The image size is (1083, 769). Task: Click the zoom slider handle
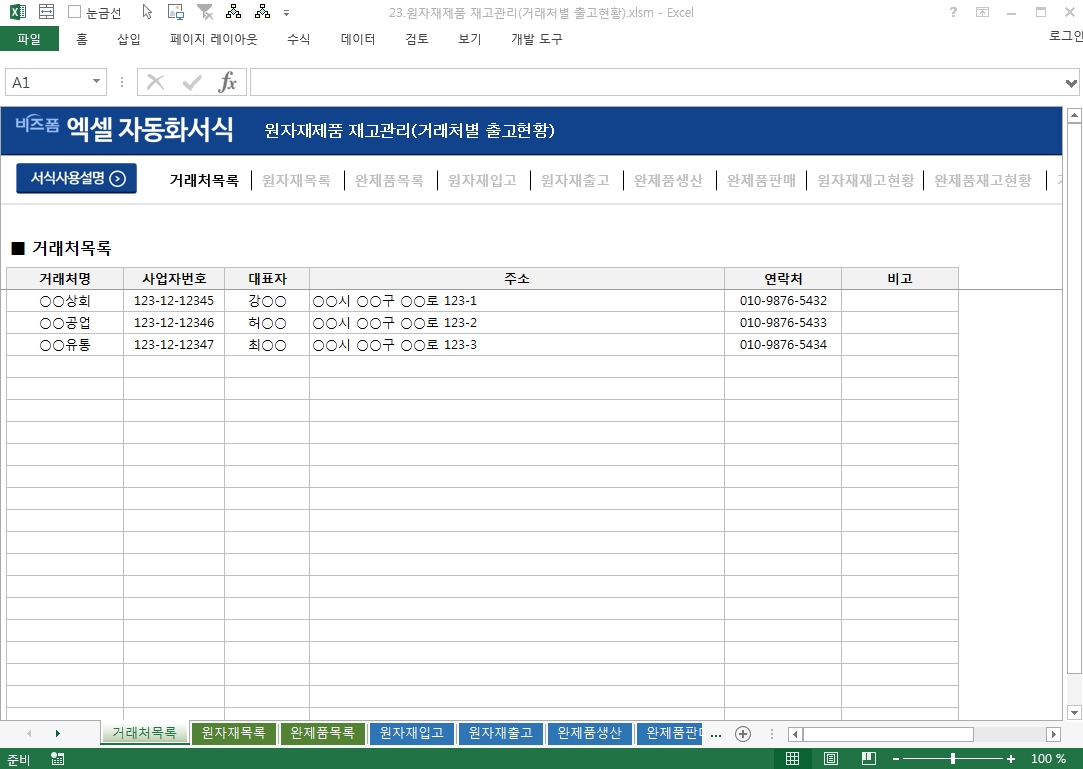click(x=953, y=759)
